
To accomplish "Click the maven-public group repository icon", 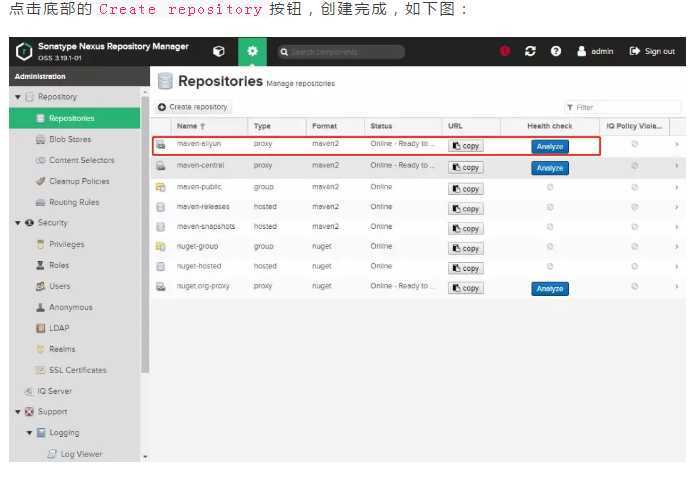I will click(x=161, y=187).
